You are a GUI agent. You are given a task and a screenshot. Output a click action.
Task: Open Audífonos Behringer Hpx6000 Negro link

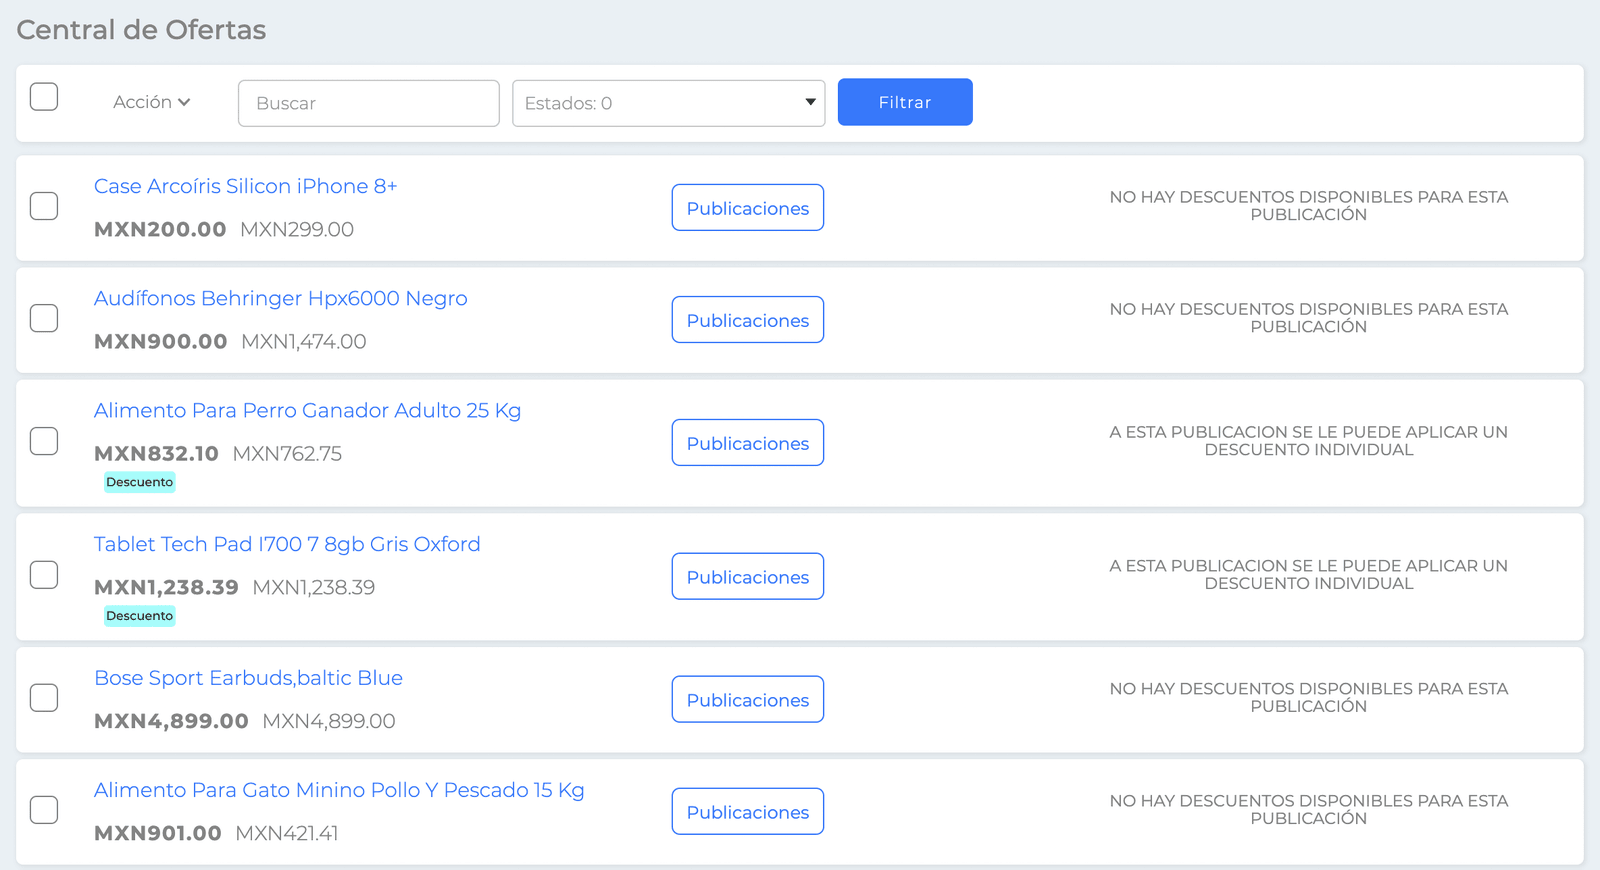tap(281, 298)
